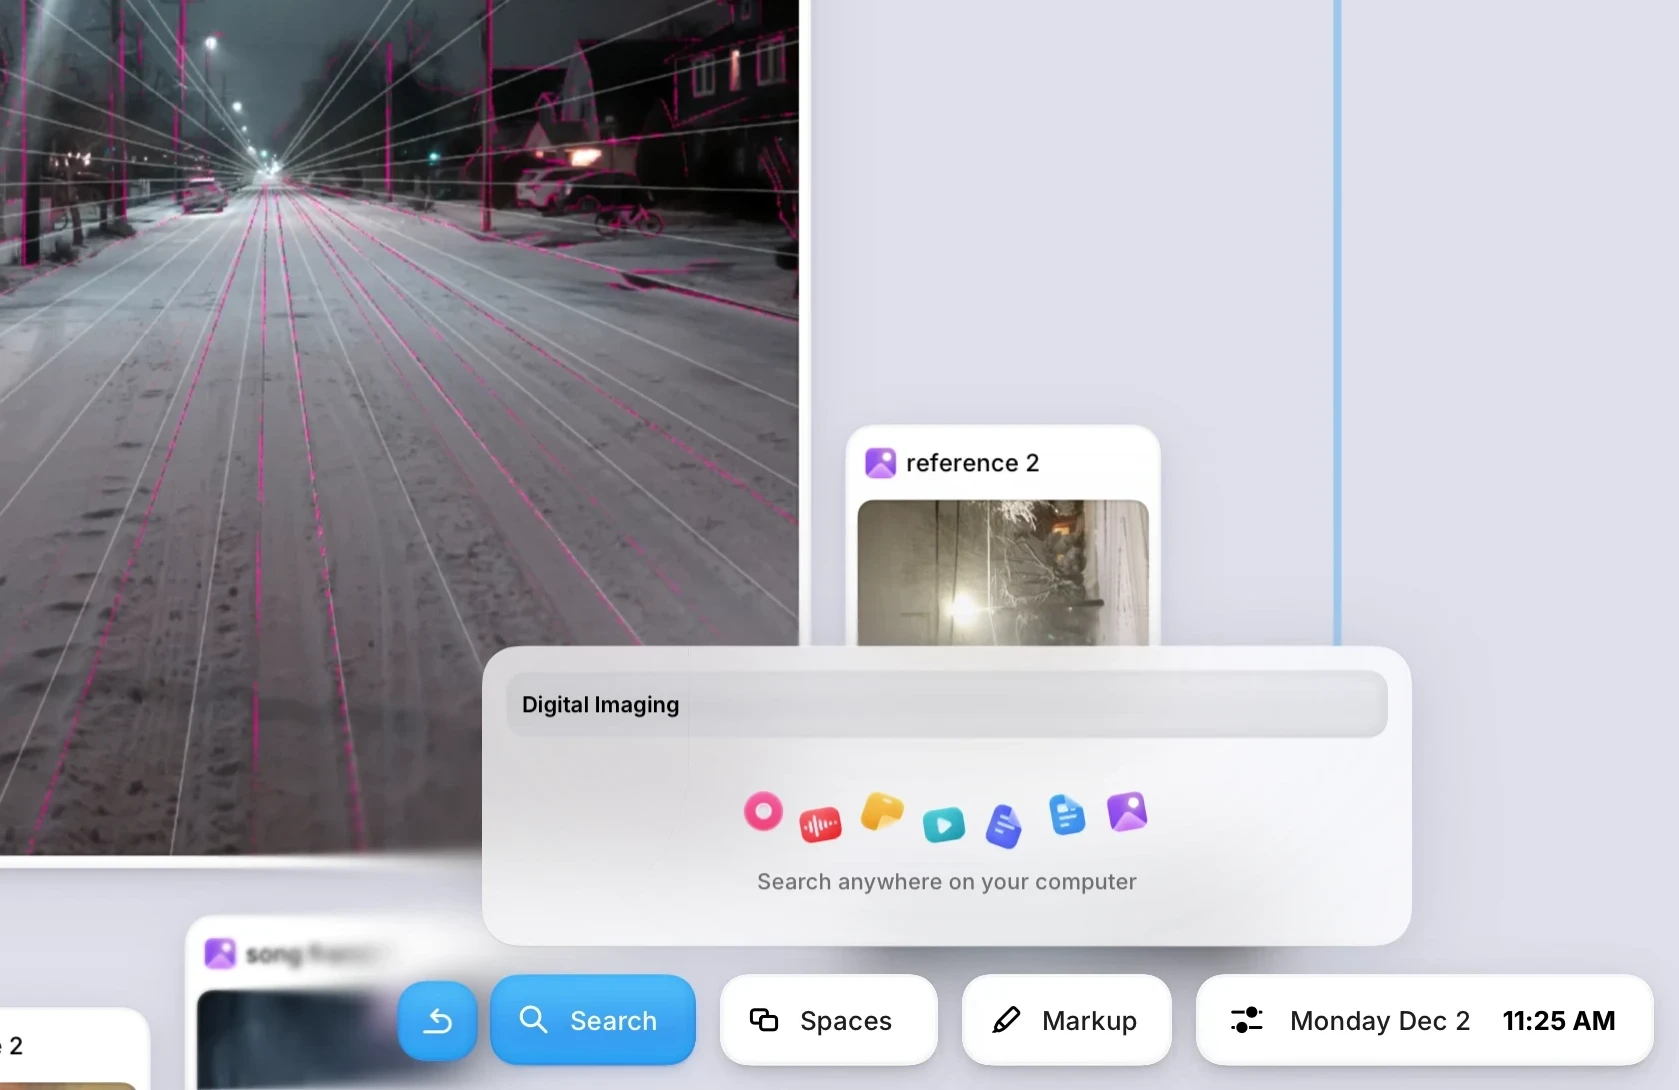Open the settings sliders icon beside date
1679x1090 pixels.
(1246, 1020)
